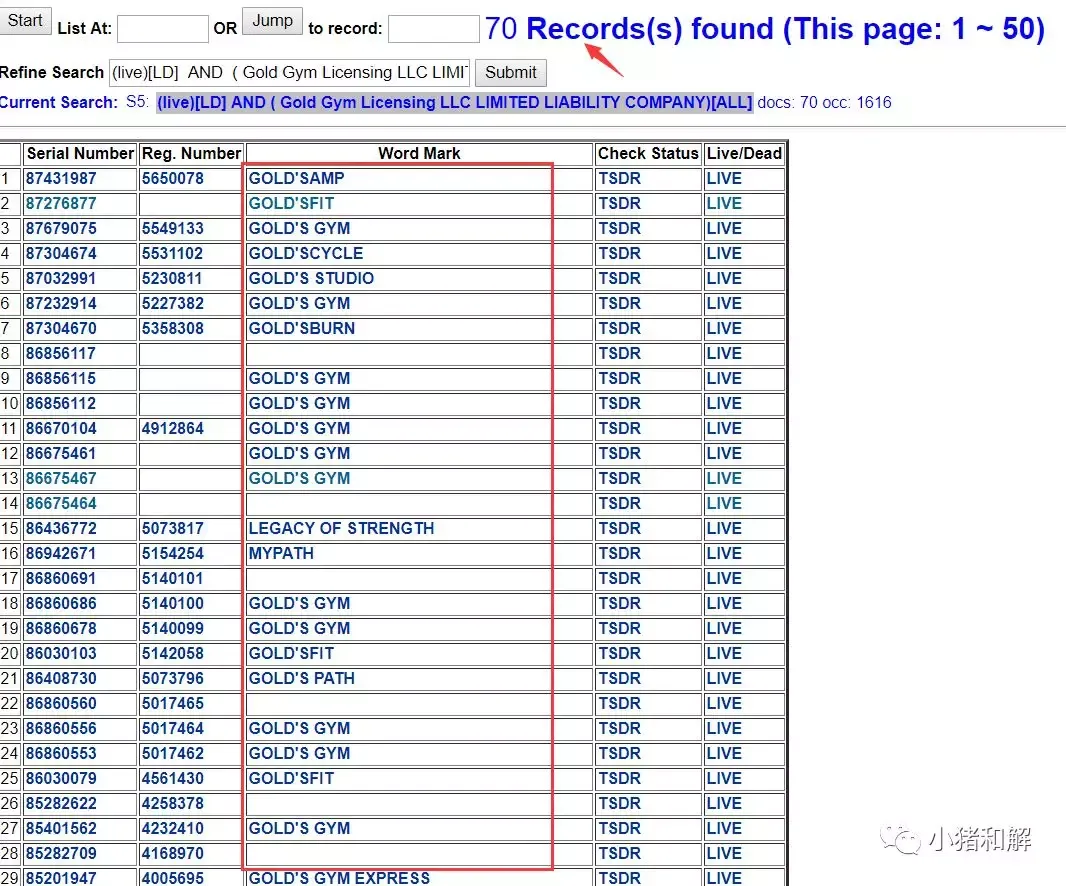Click LIVE status for serial 86860560

click(x=724, y=704)
